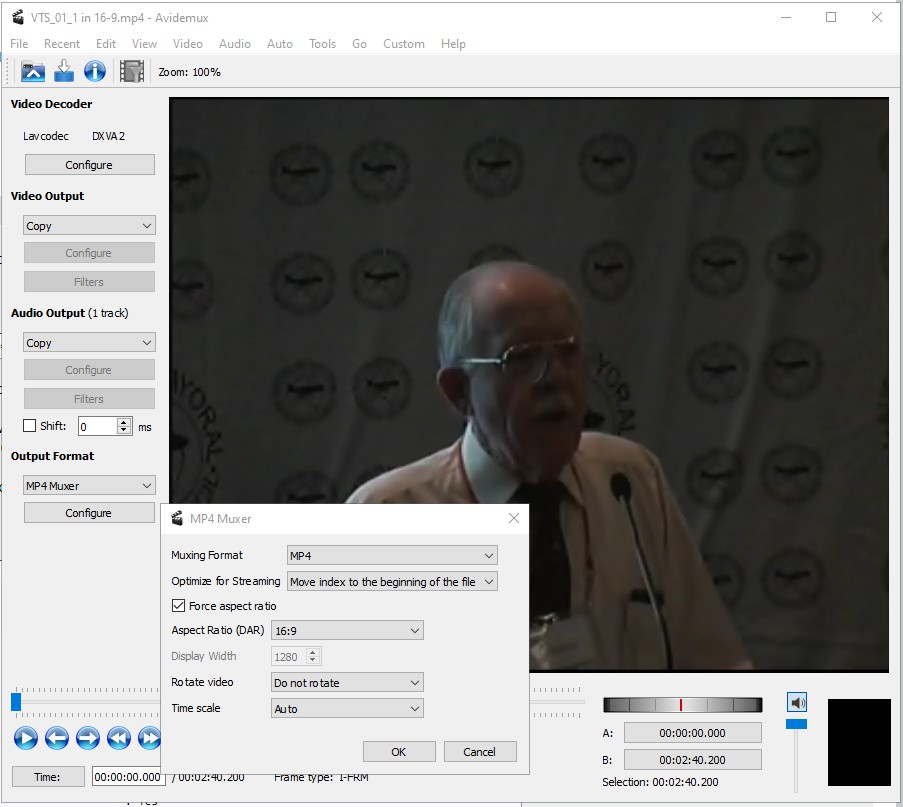Click OK in the MP4 Muxer dialog
The height and width of the screenshot is (807, 903).
[x=399, y=752]
